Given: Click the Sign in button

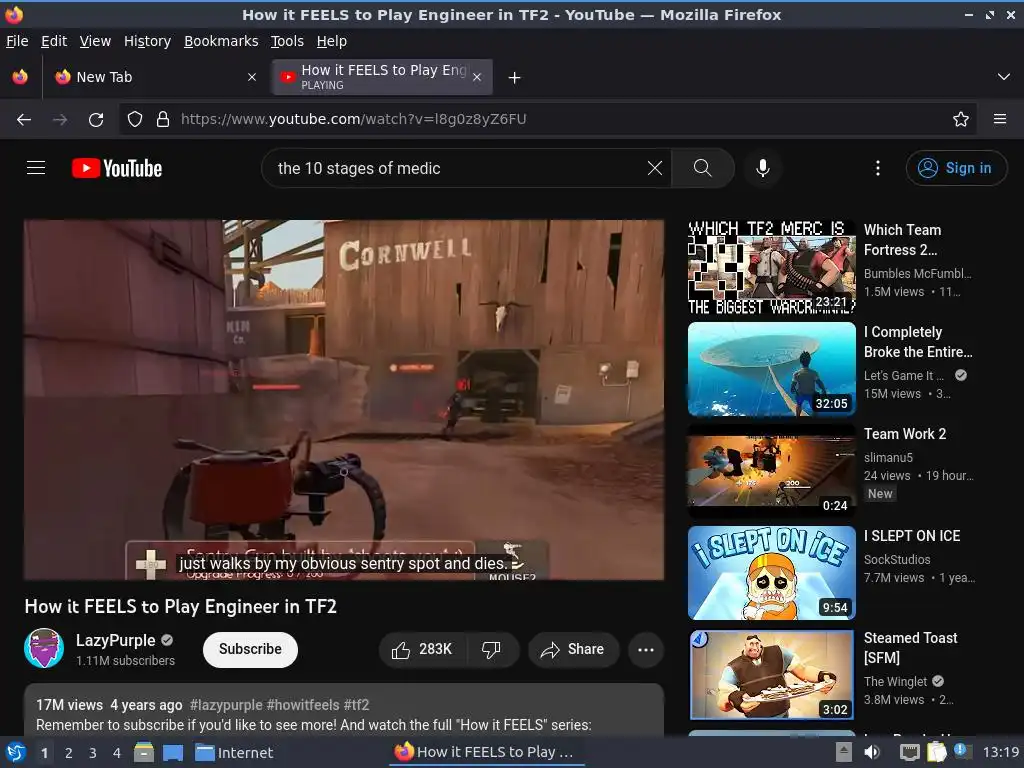Looking at the screenshot, I should (955, 168).
